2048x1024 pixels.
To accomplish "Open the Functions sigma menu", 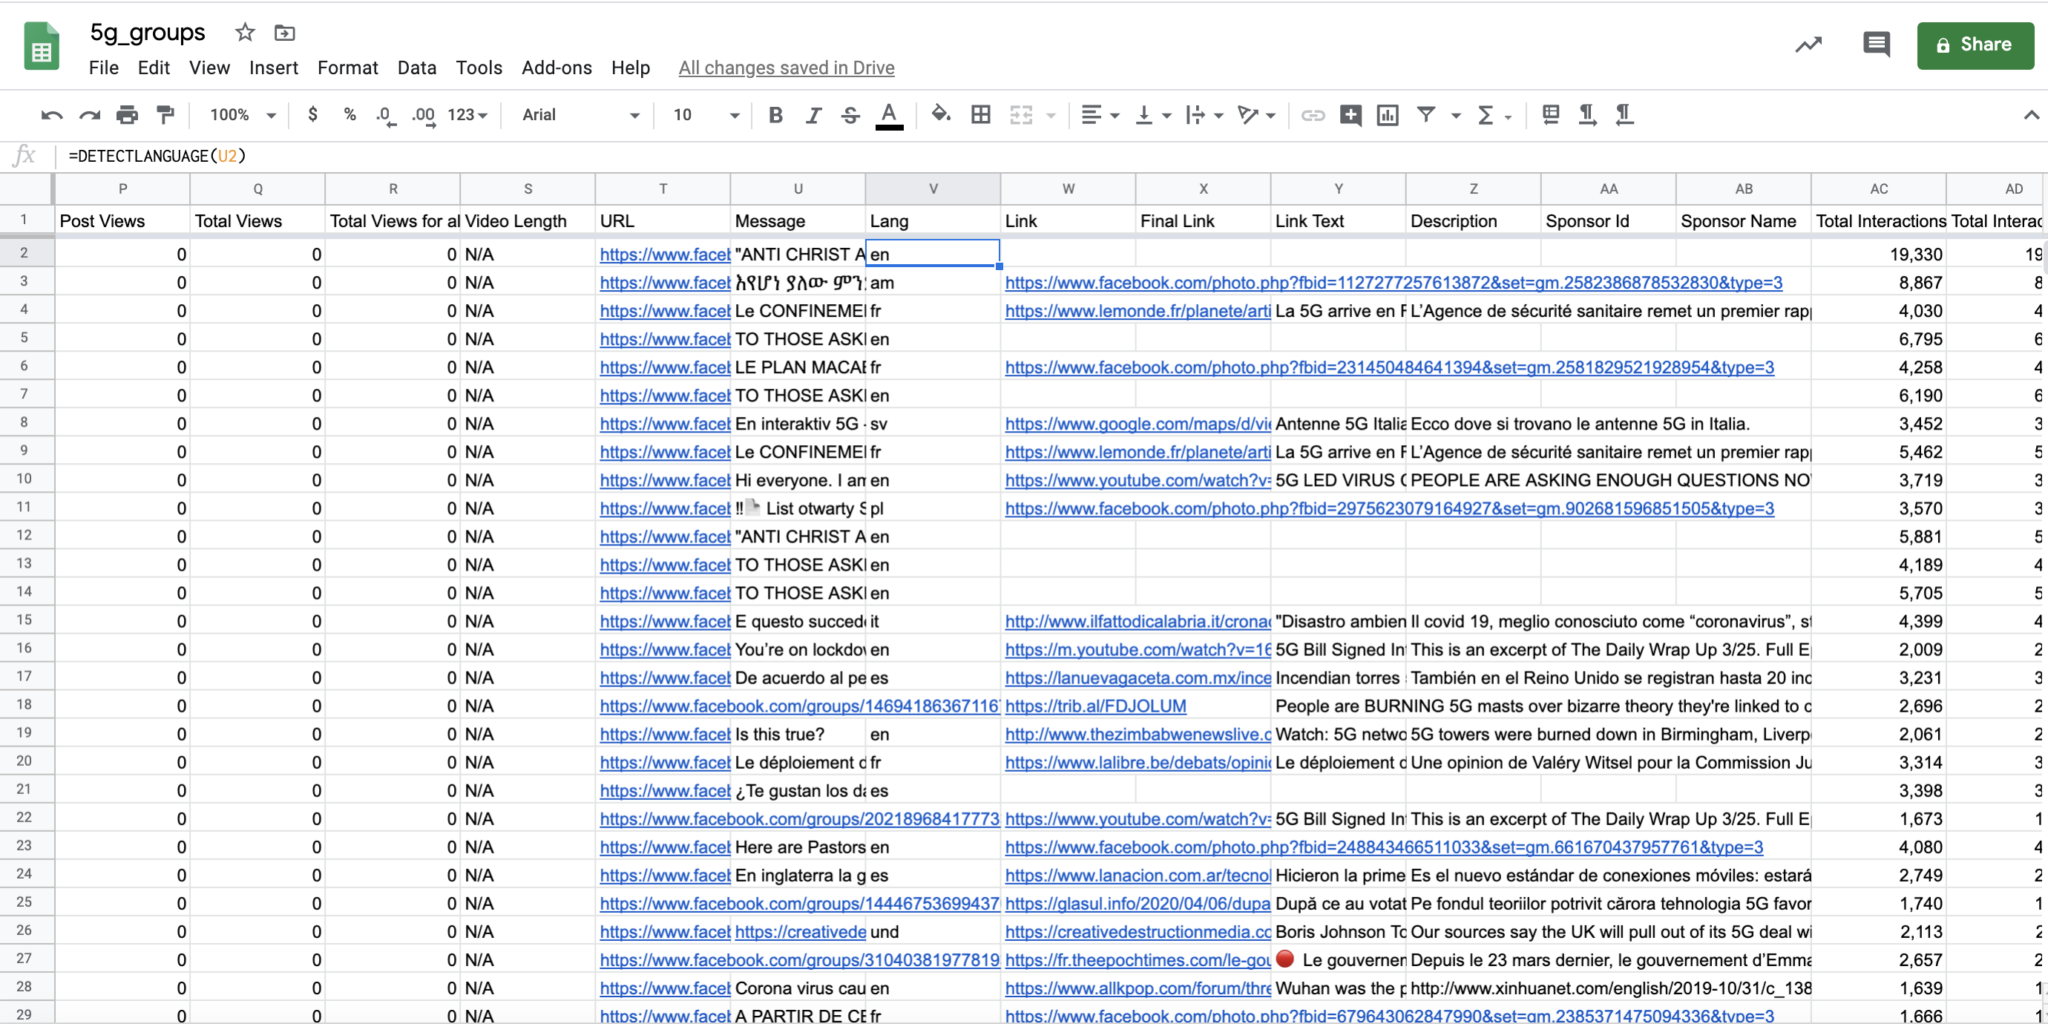I will [x=1494, y=115].
